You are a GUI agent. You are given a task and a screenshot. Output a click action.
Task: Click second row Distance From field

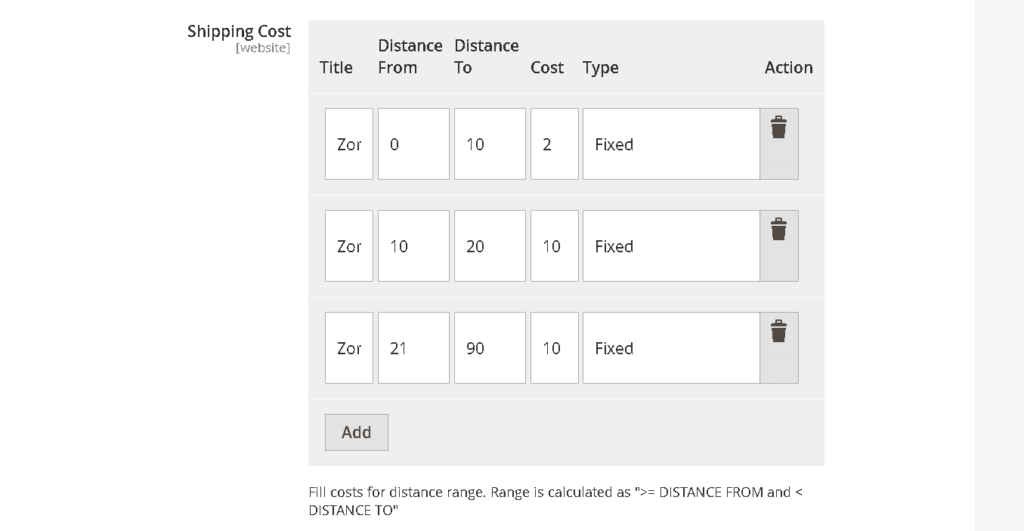click(413, 246)
